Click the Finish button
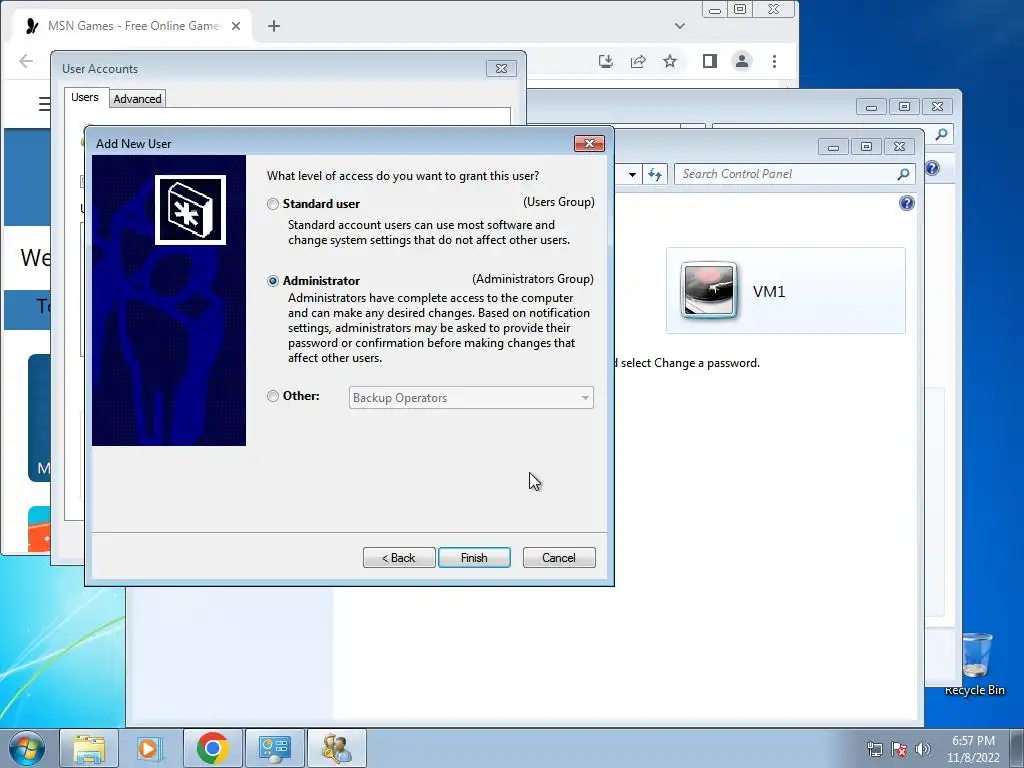1024x768 pixels. point(474,558)
